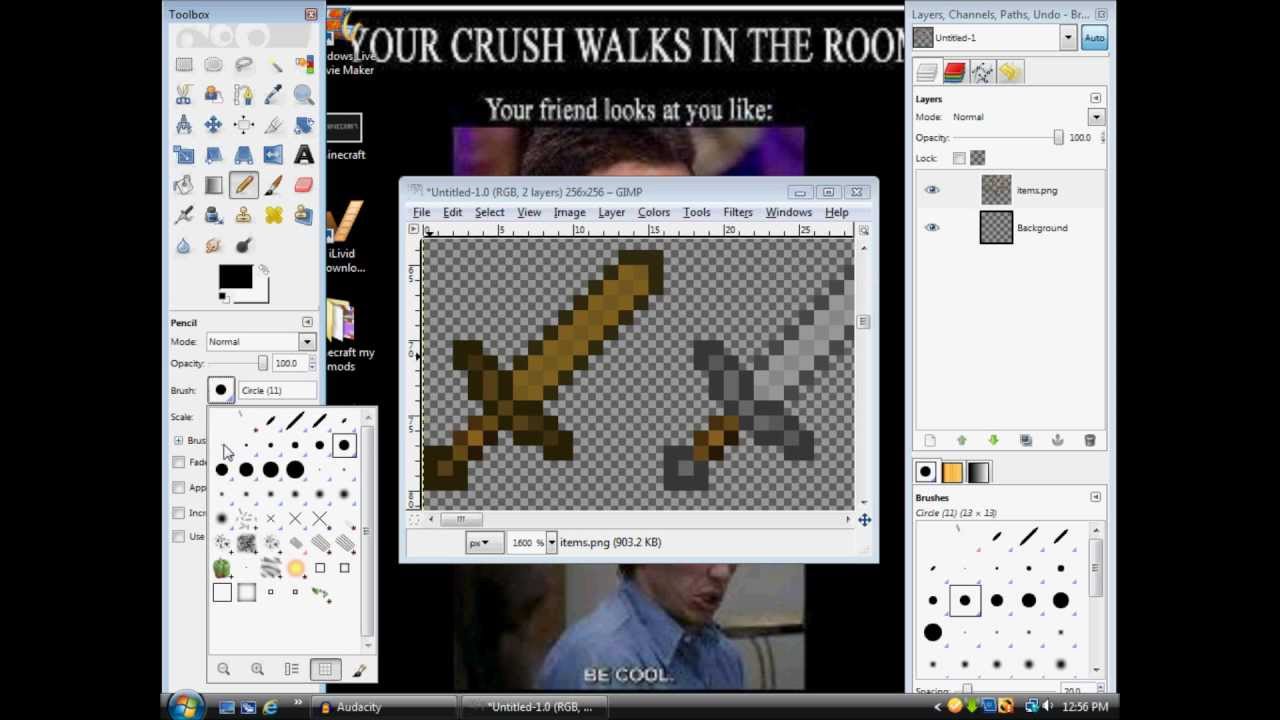Select the Paths tool

pos(244,95)
